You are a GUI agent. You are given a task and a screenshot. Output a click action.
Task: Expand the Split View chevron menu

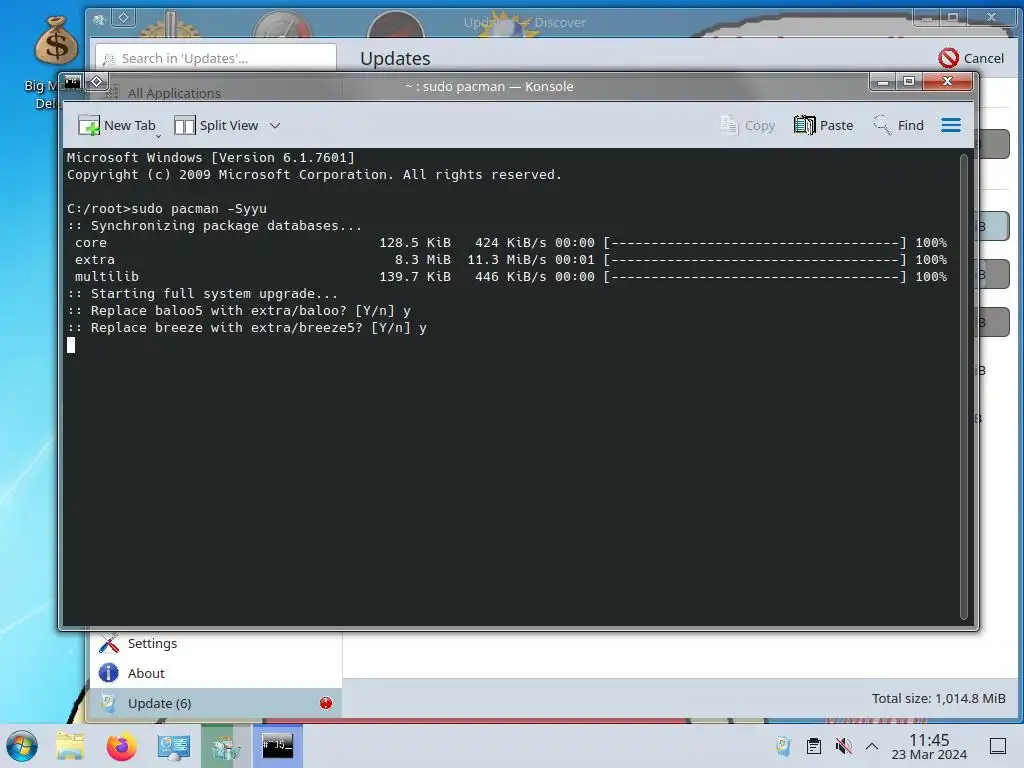[275, 125]
